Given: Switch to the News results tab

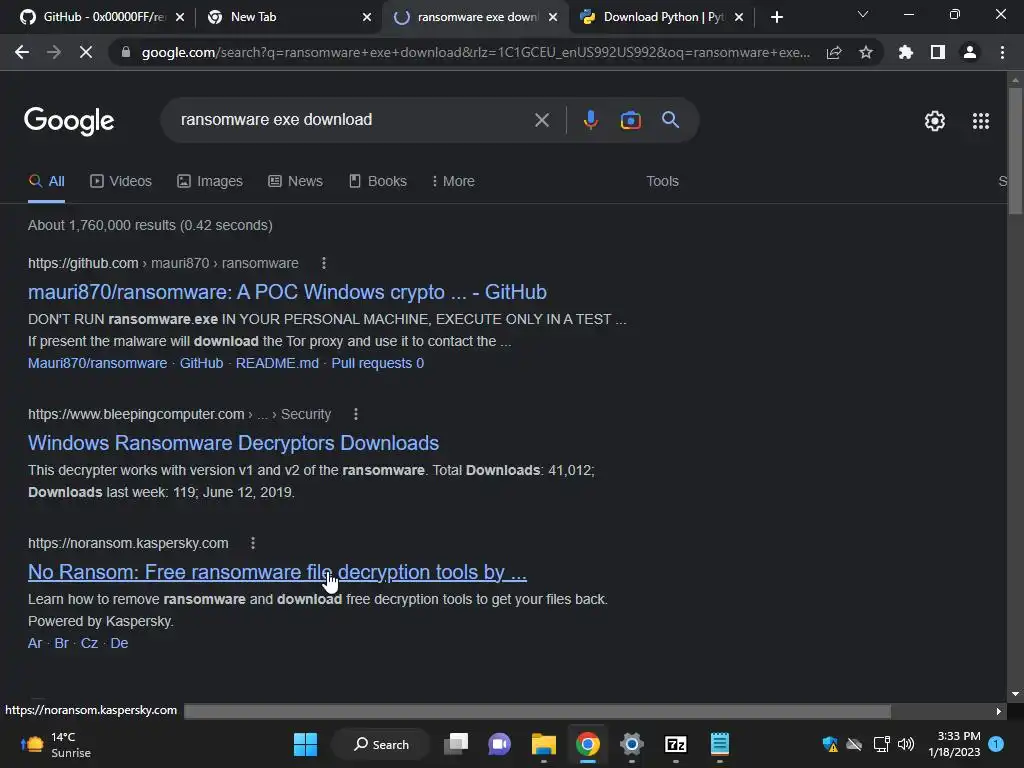Looking at the screenshot, I should (x=295, y=182).
